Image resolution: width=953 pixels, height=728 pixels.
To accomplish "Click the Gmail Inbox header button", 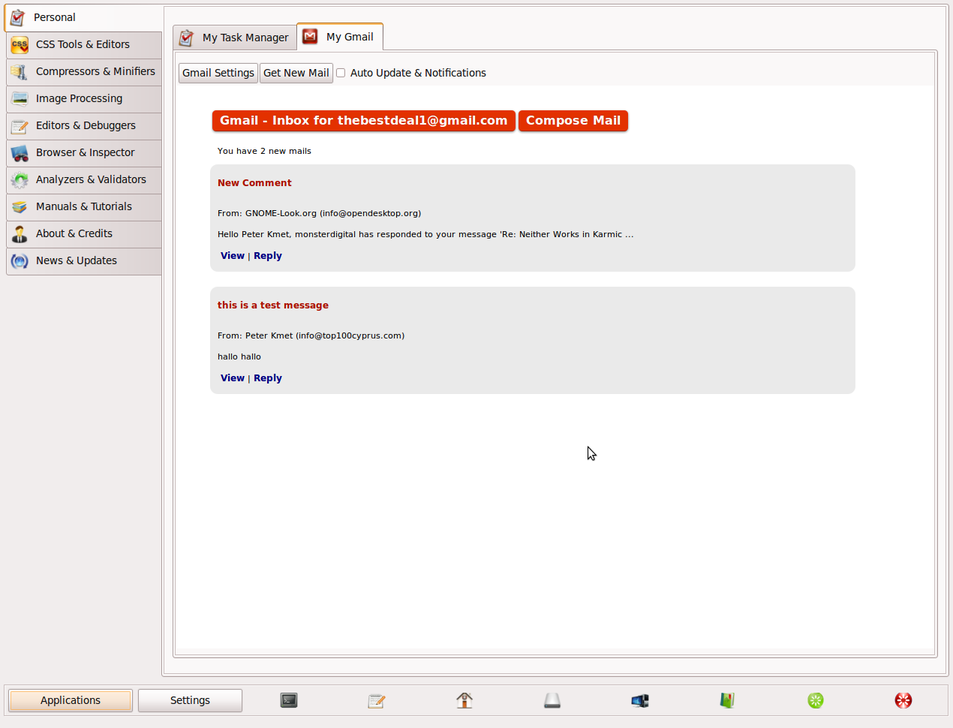I will 363,120.
